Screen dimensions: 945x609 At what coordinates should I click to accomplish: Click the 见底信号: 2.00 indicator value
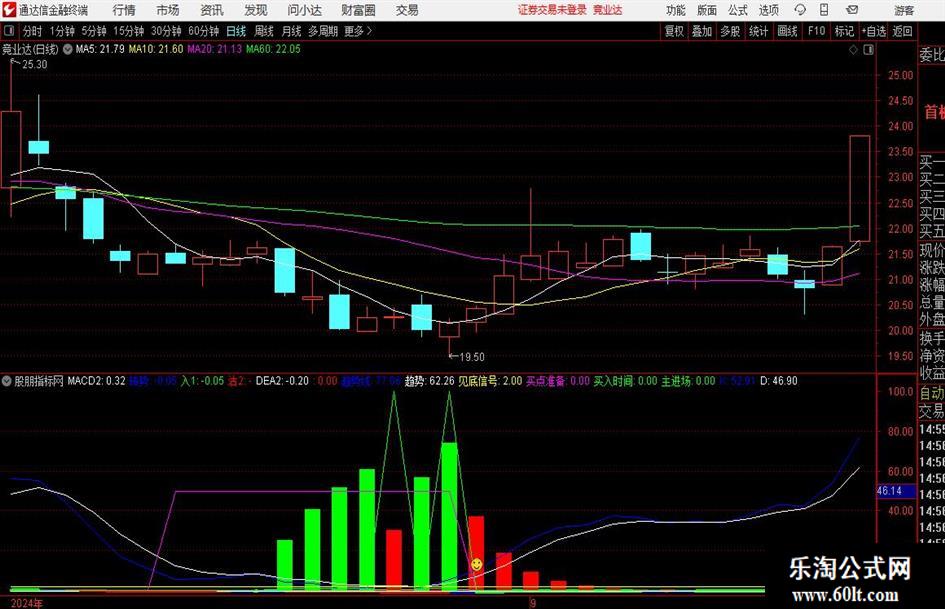coord(491,381)
